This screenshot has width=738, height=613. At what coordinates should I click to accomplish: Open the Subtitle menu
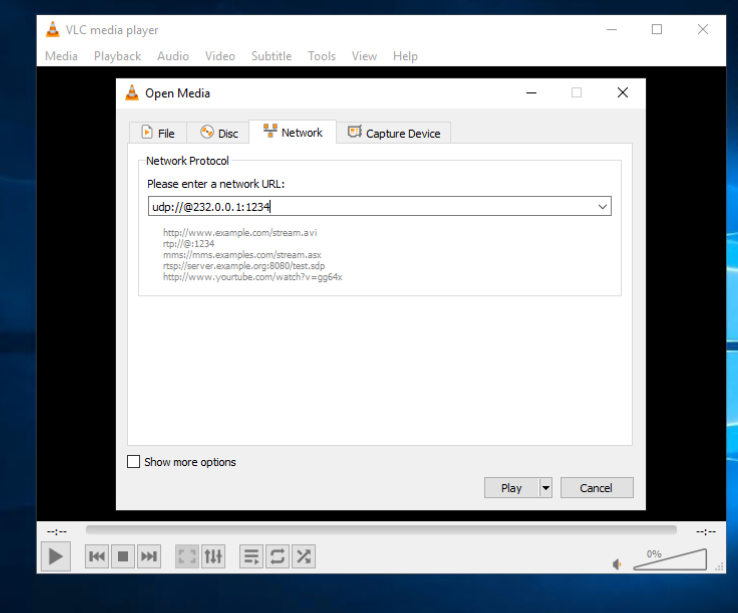[271, 56]
